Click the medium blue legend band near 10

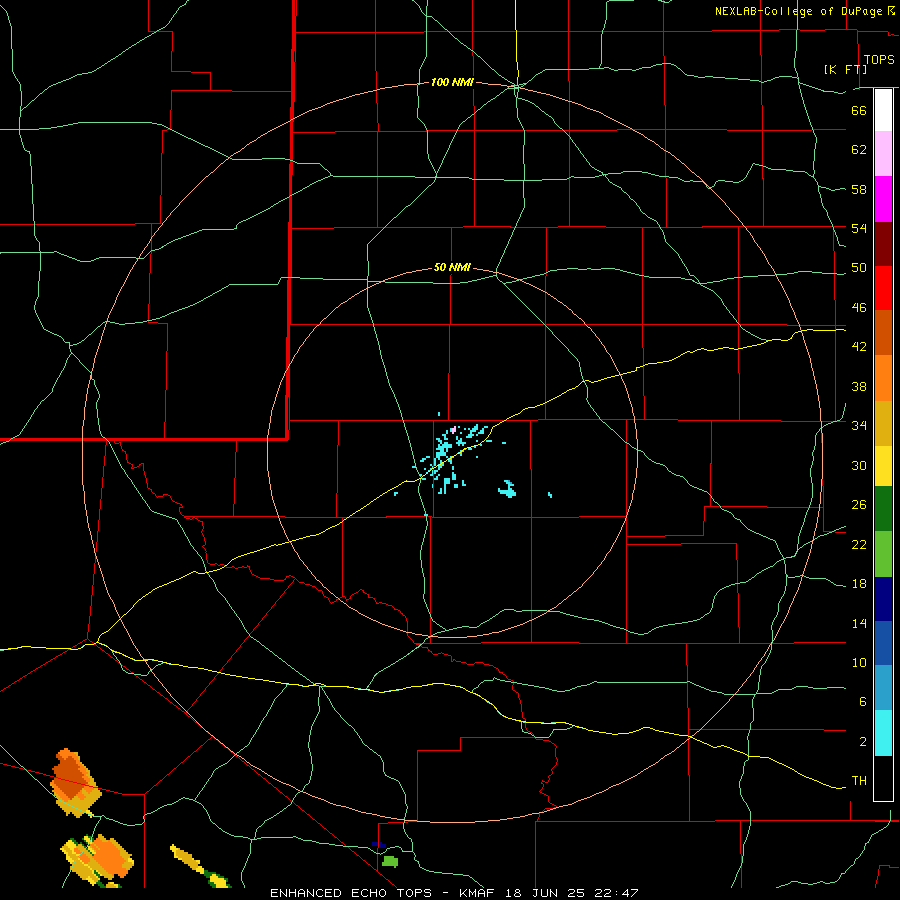click(x=883, y=643)
